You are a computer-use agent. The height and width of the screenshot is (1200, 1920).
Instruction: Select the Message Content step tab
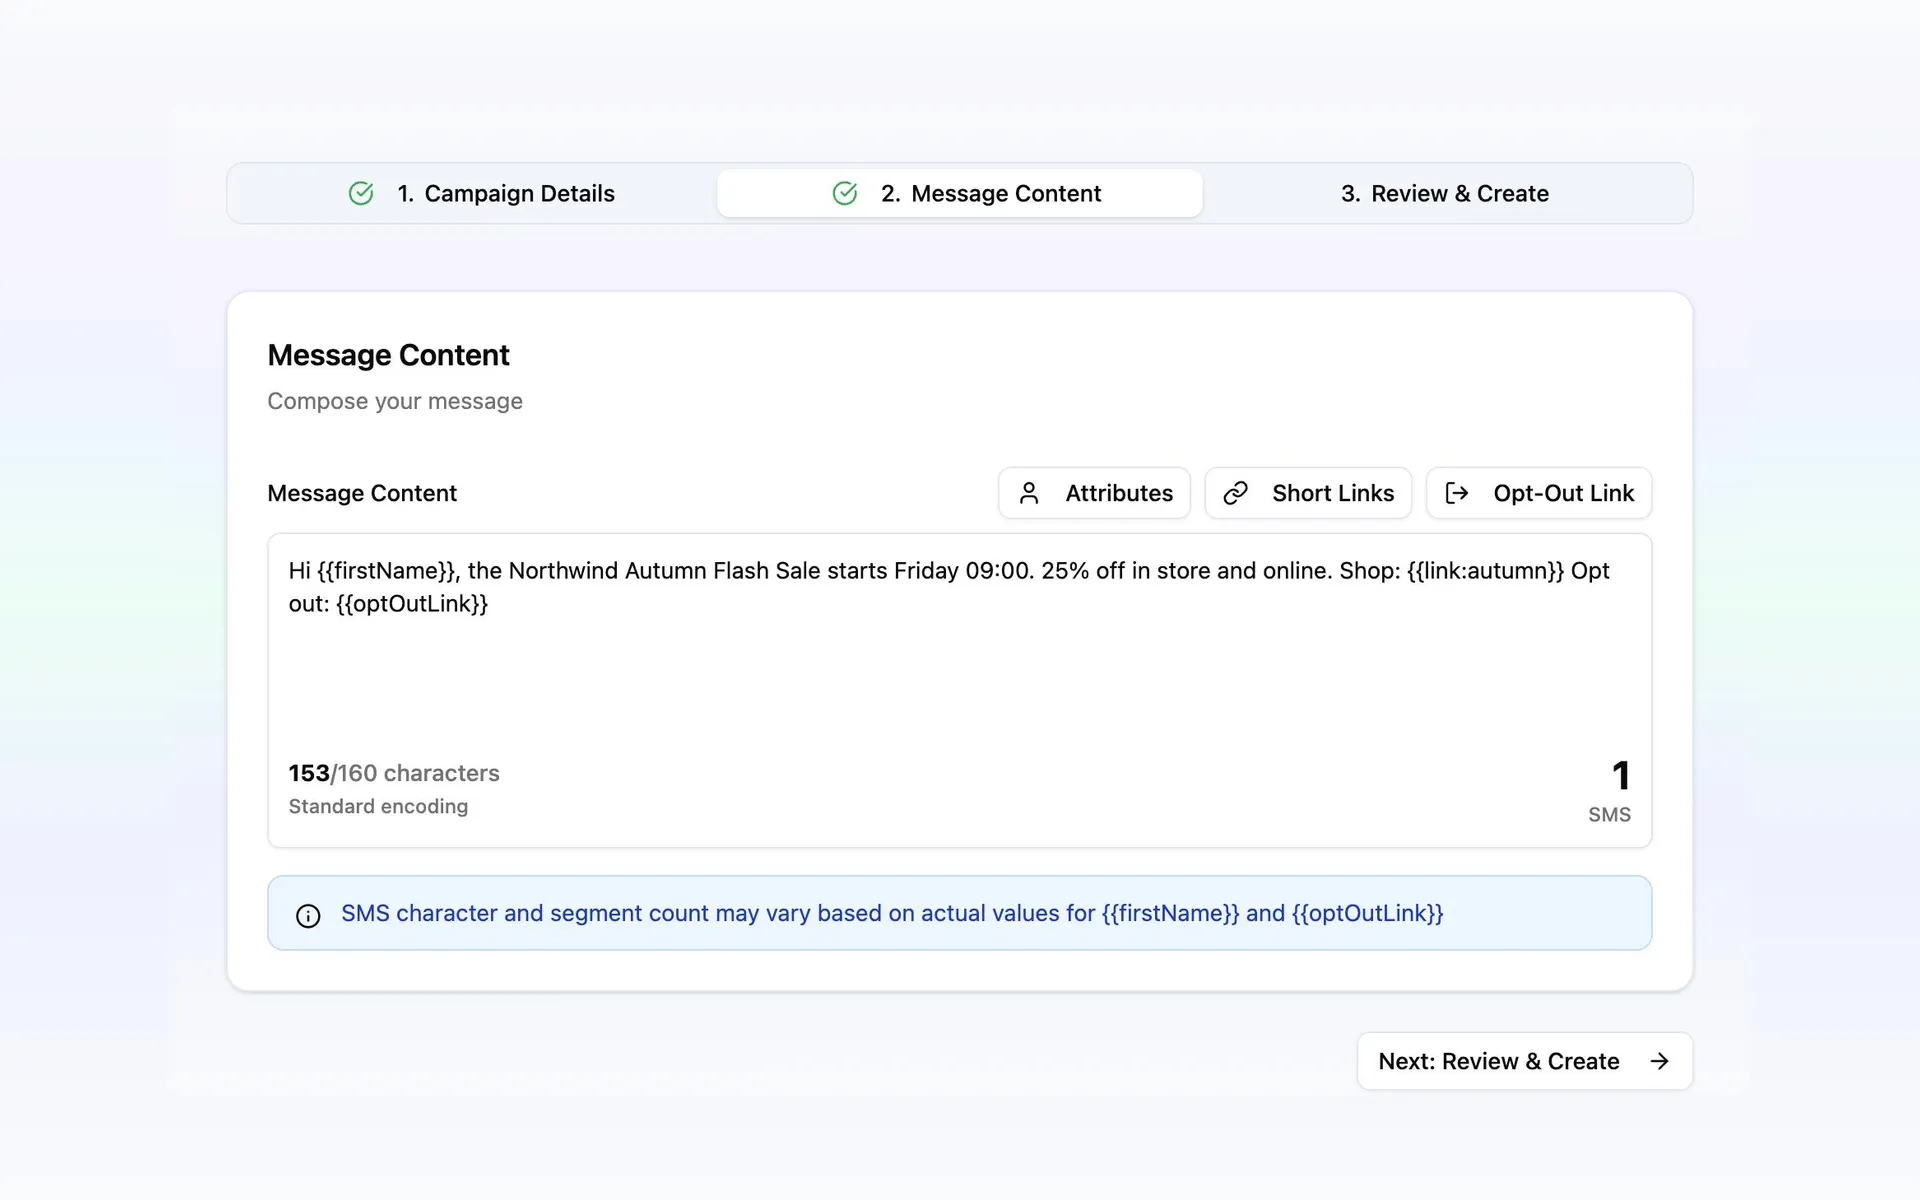960,193
